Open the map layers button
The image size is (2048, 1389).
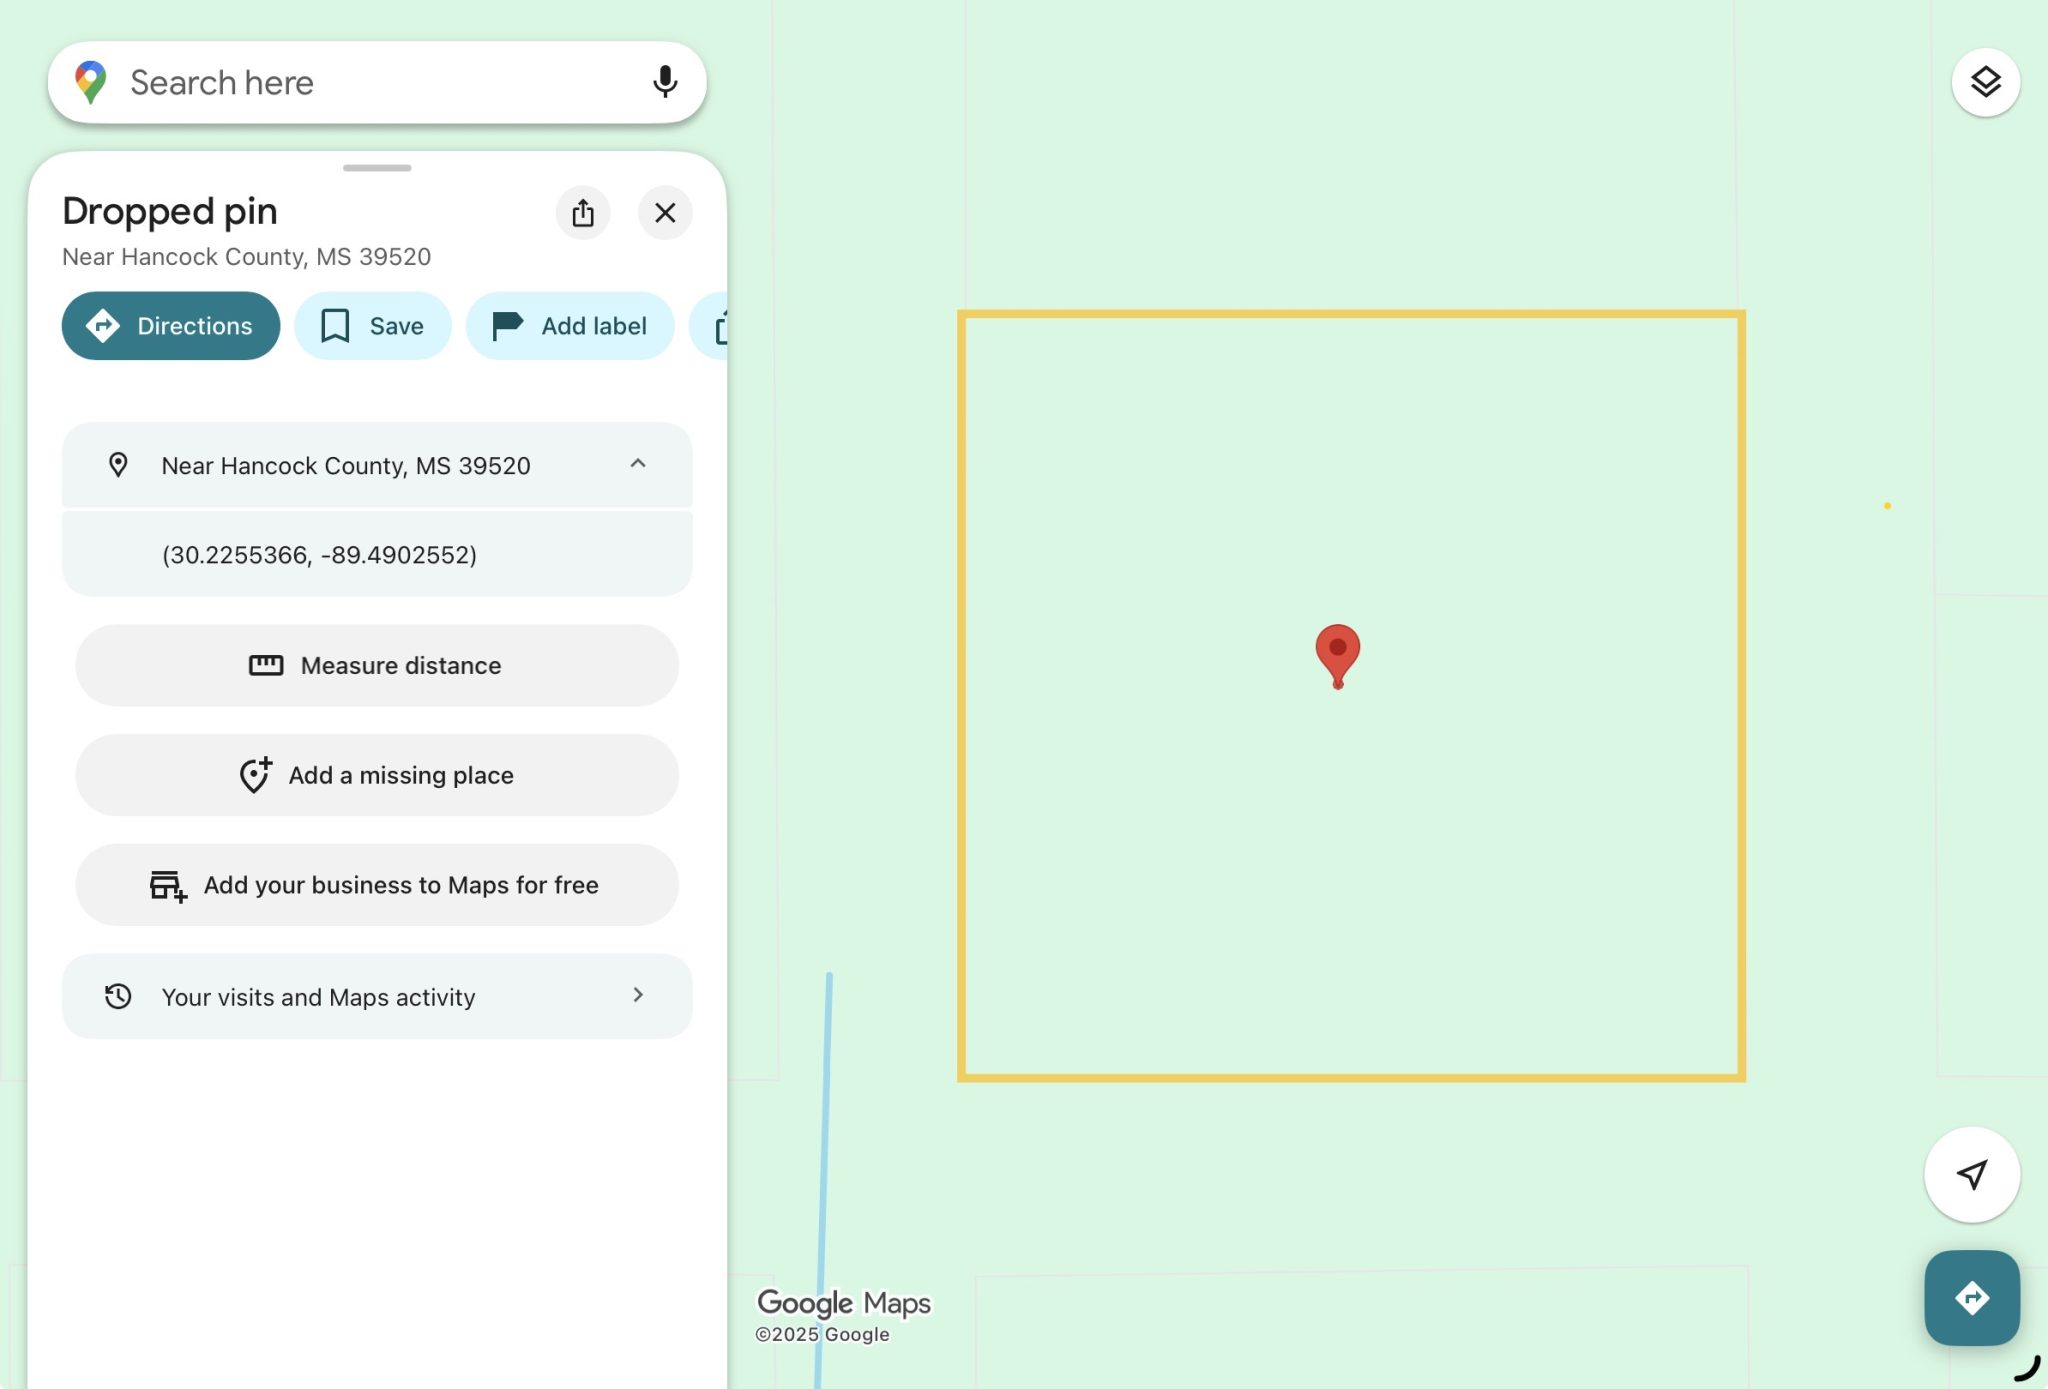tap(1985, 82)
